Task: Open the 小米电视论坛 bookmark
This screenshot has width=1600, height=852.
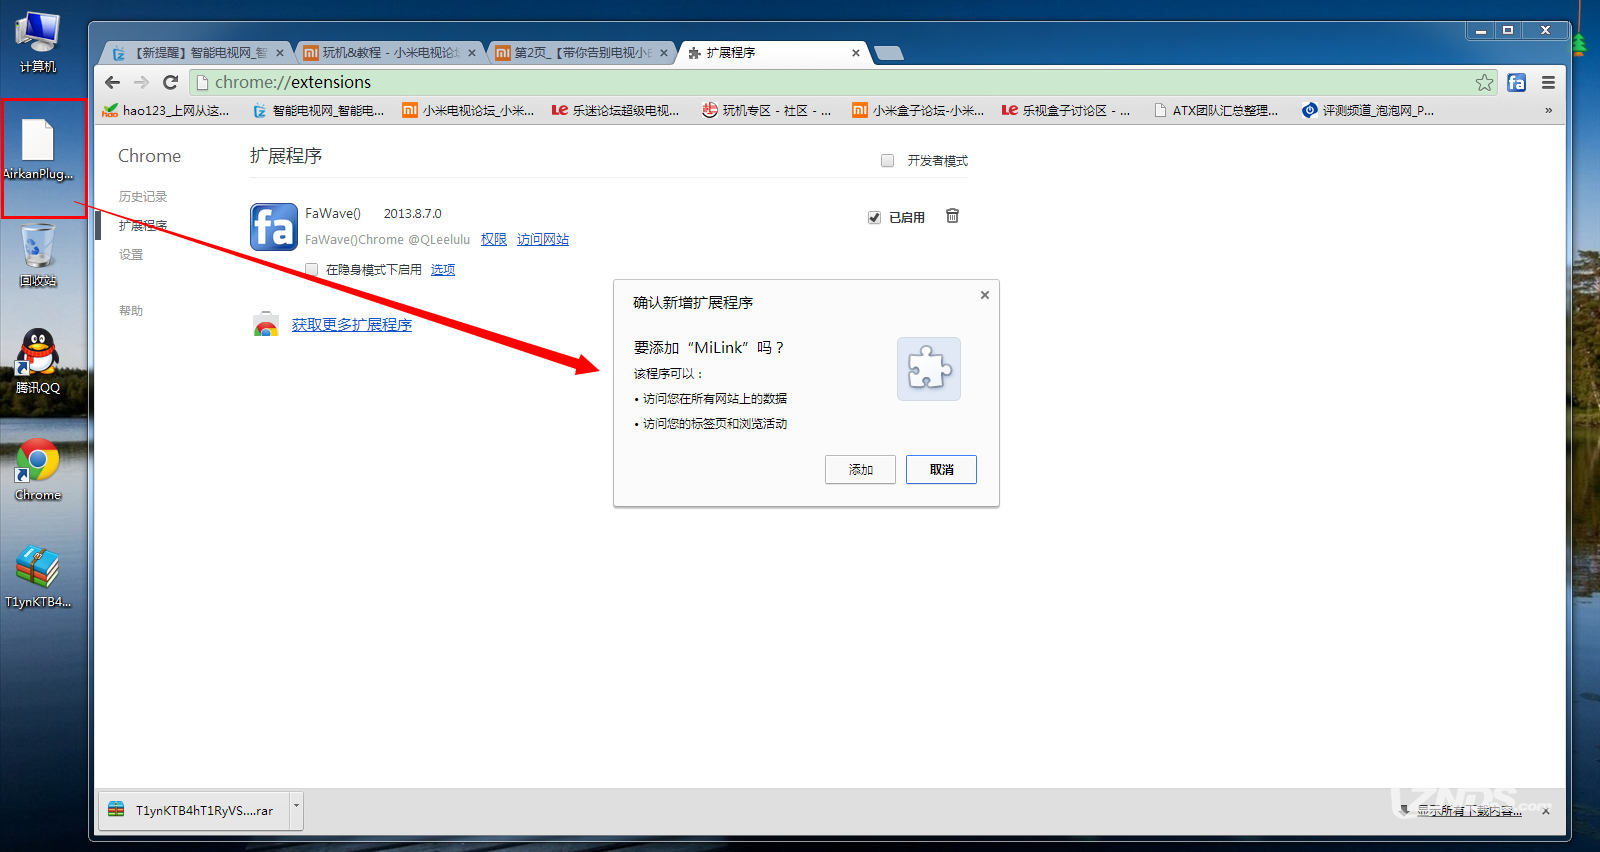Action: [468, 110]
